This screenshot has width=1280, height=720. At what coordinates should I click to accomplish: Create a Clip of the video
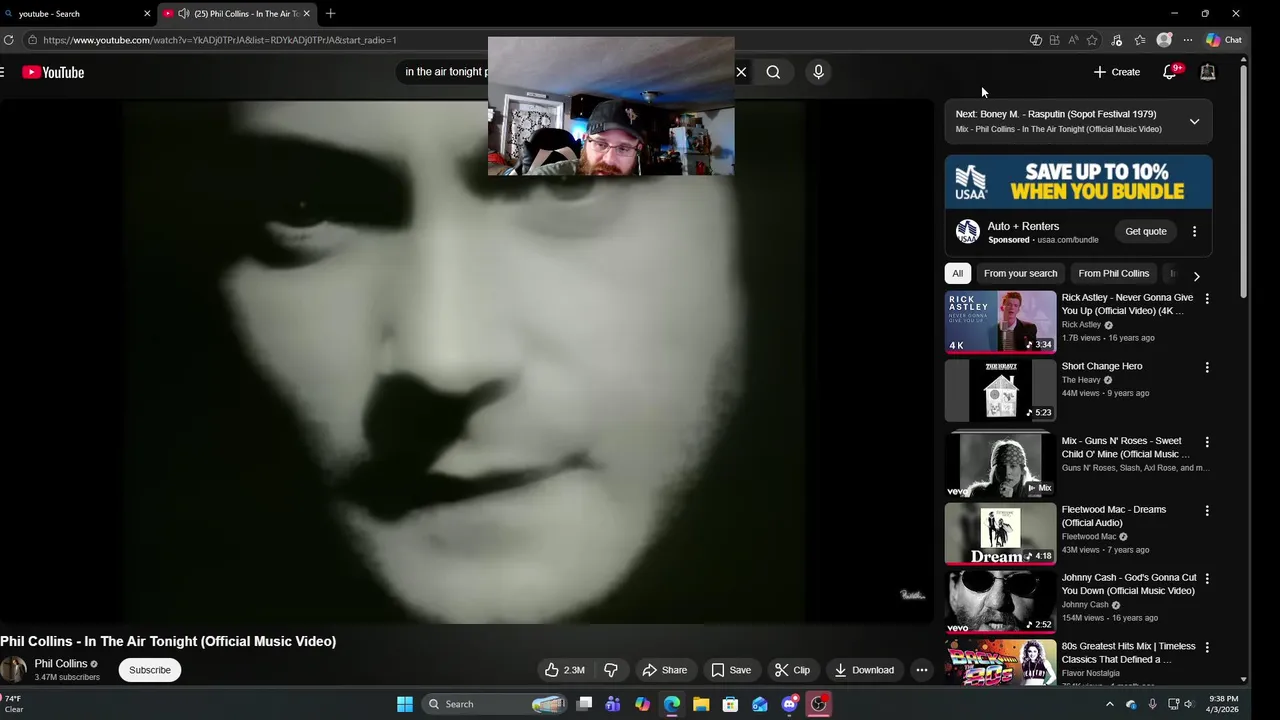point(792,670)
